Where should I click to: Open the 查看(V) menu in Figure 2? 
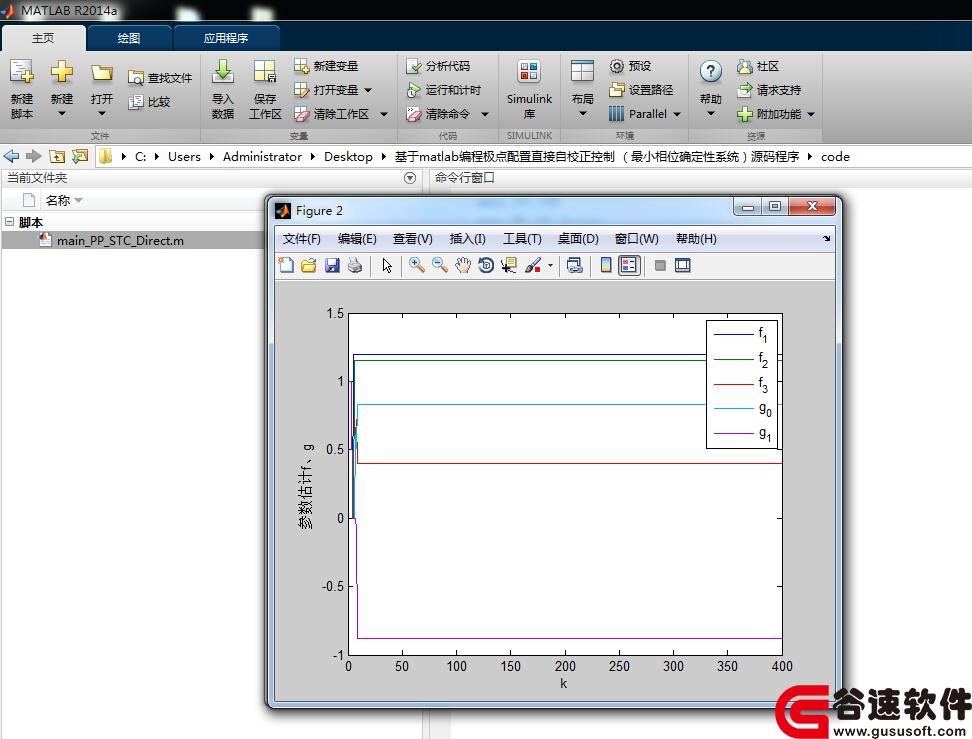(413, 239)
